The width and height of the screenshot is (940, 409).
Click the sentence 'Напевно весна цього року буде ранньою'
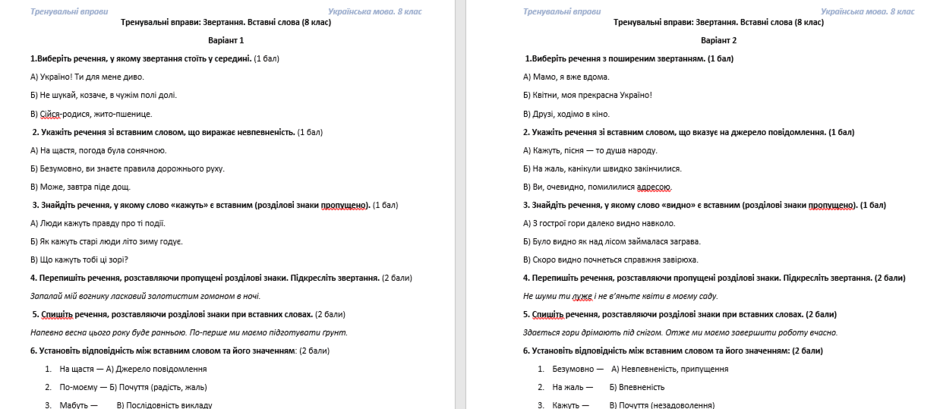pos(109,333)
